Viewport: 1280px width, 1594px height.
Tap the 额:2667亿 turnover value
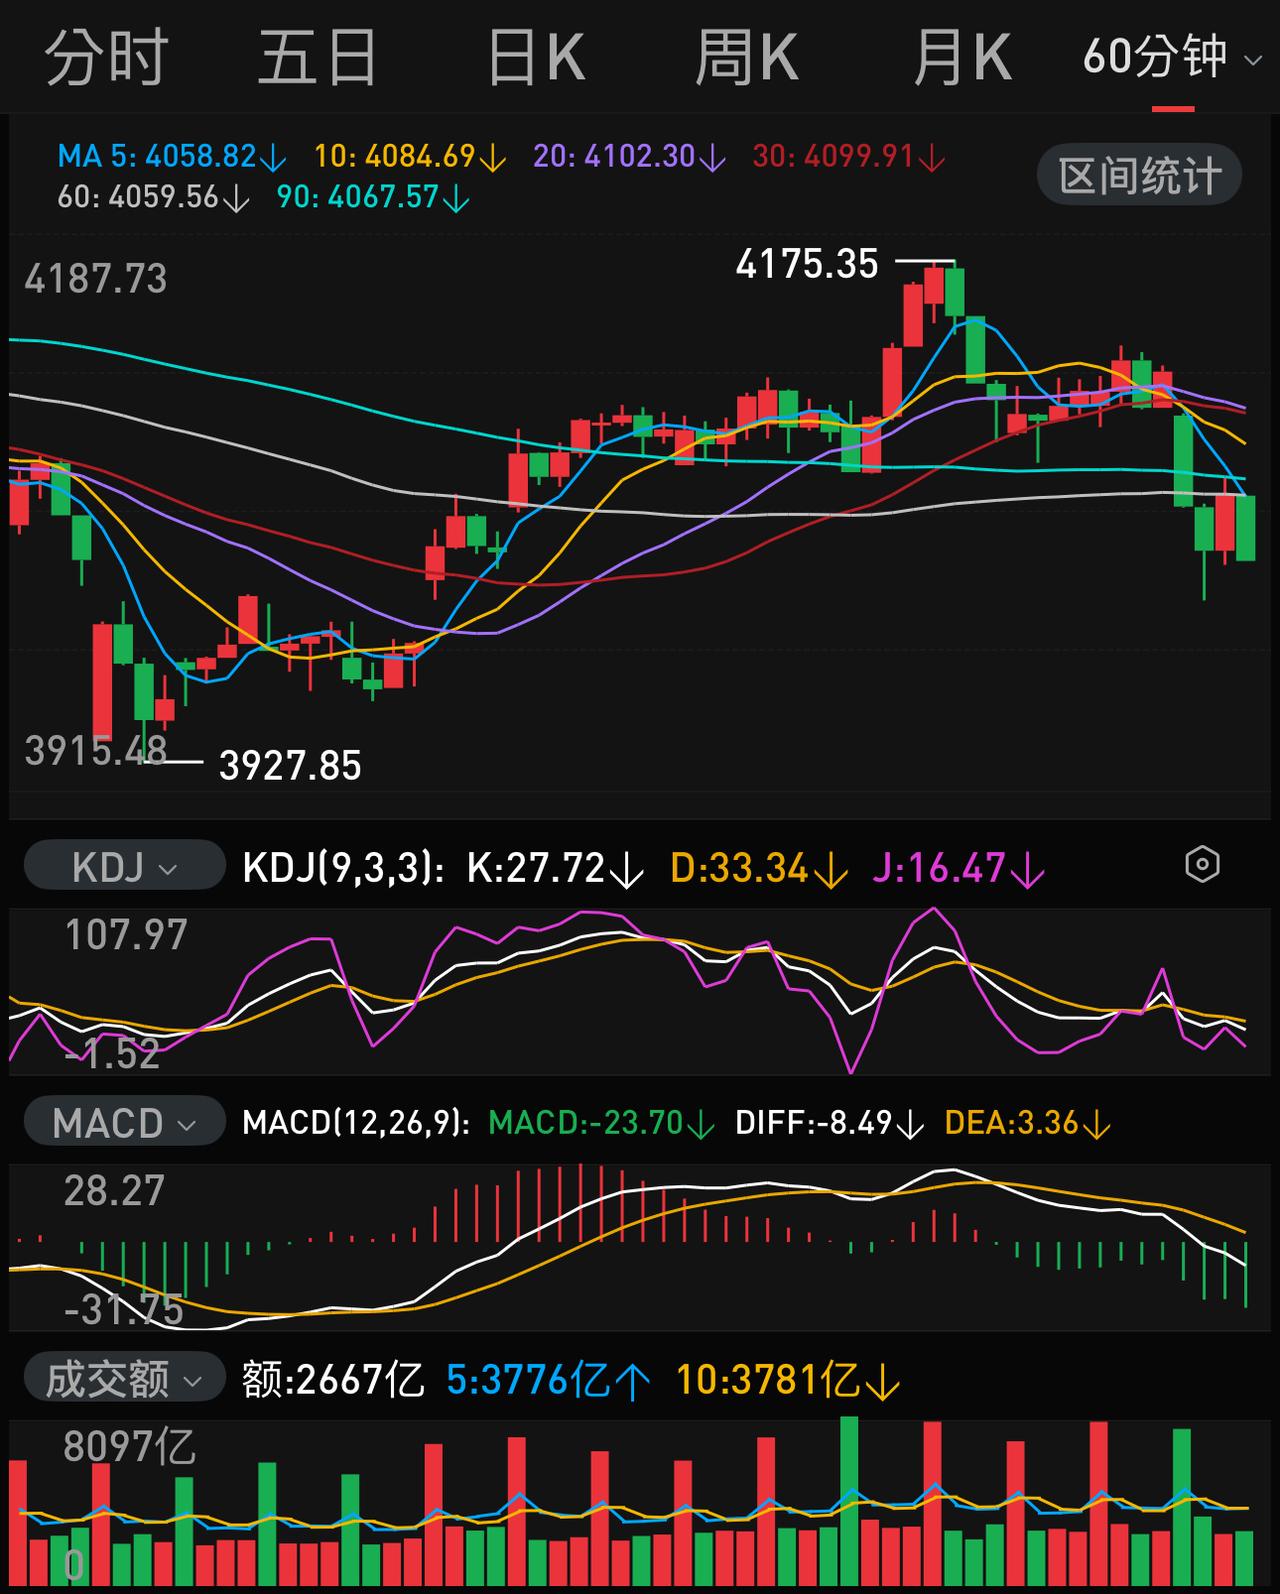click(333, 1380)
